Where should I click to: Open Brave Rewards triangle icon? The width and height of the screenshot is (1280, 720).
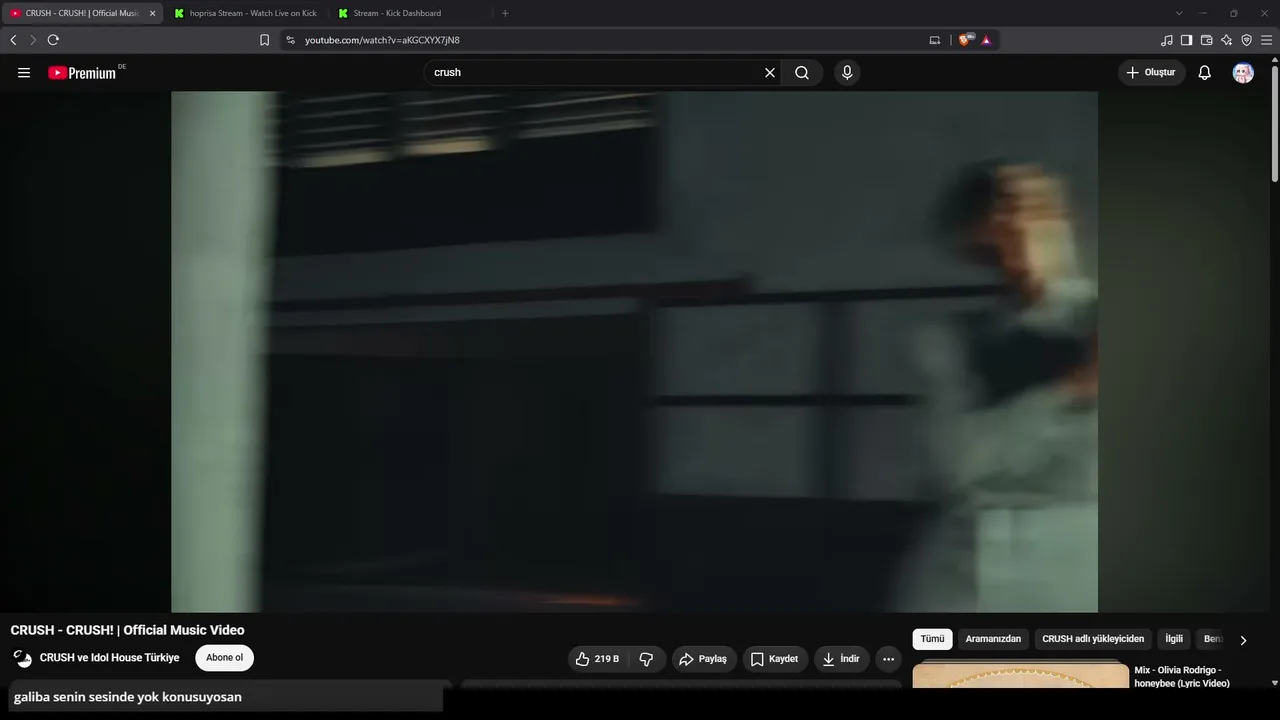[986, 40]
